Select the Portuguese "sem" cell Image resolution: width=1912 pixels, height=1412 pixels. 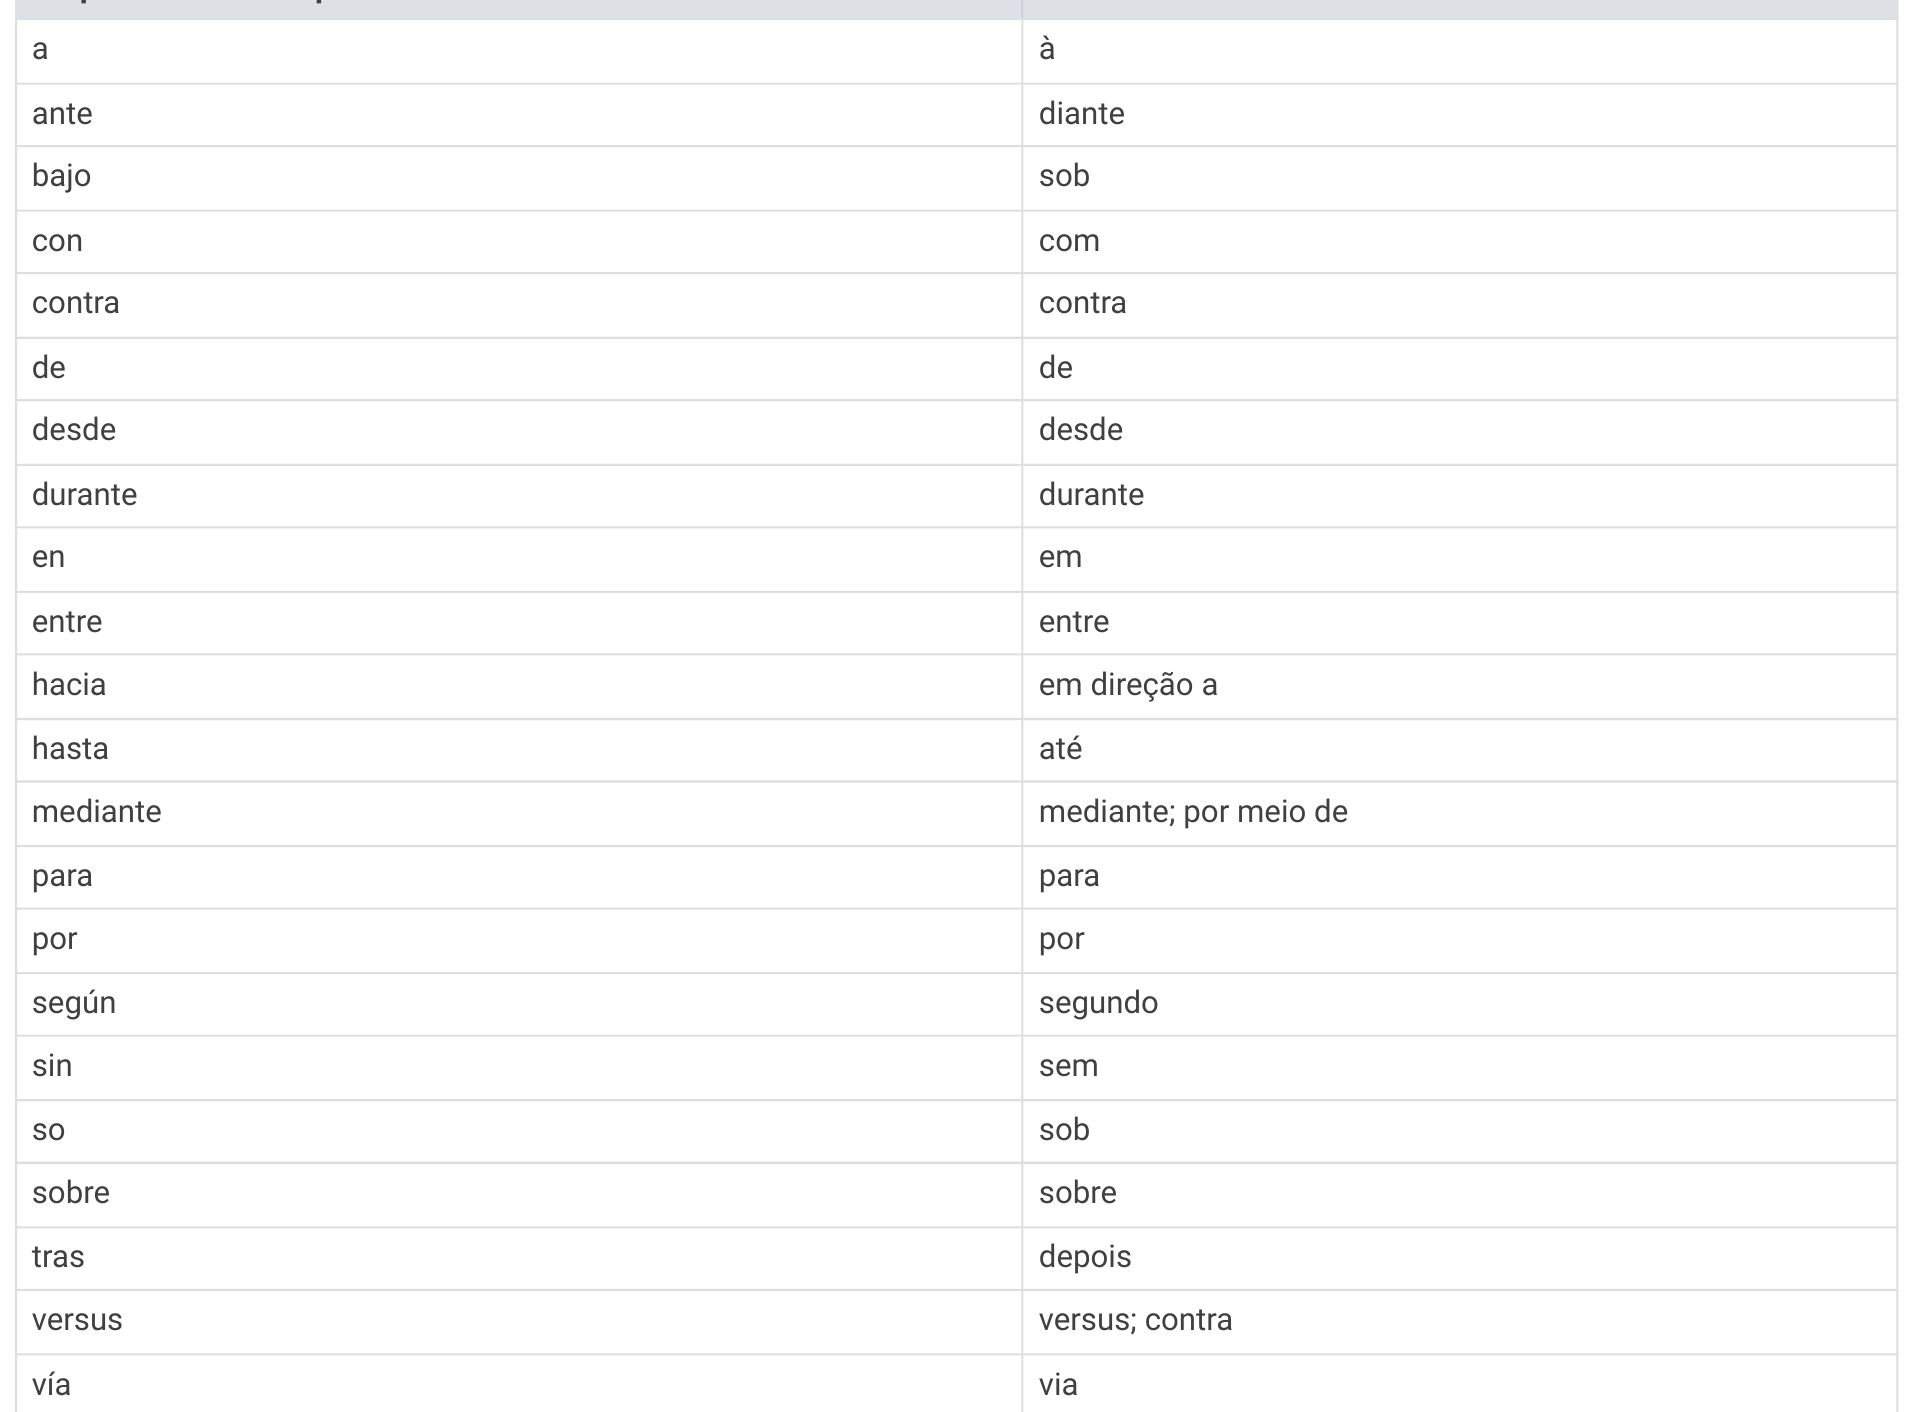(x=1459, y=1067)
